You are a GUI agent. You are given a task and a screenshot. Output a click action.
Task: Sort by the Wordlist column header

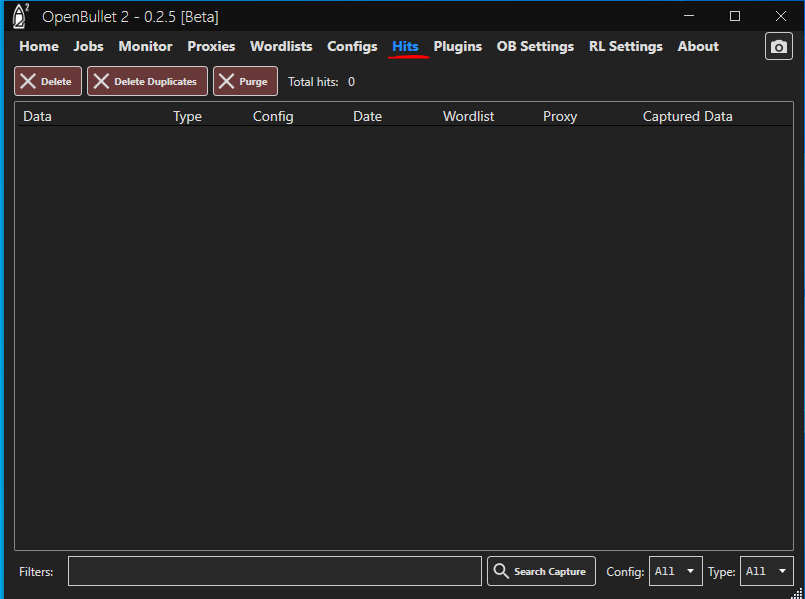(x=469, y=117)
